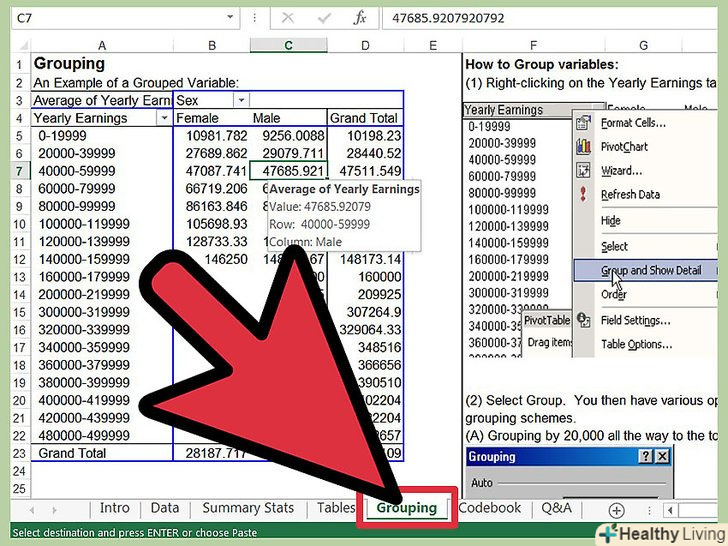Go to the Intro sheet tab
Screen dimensions: 728x546
coord(115,508)
